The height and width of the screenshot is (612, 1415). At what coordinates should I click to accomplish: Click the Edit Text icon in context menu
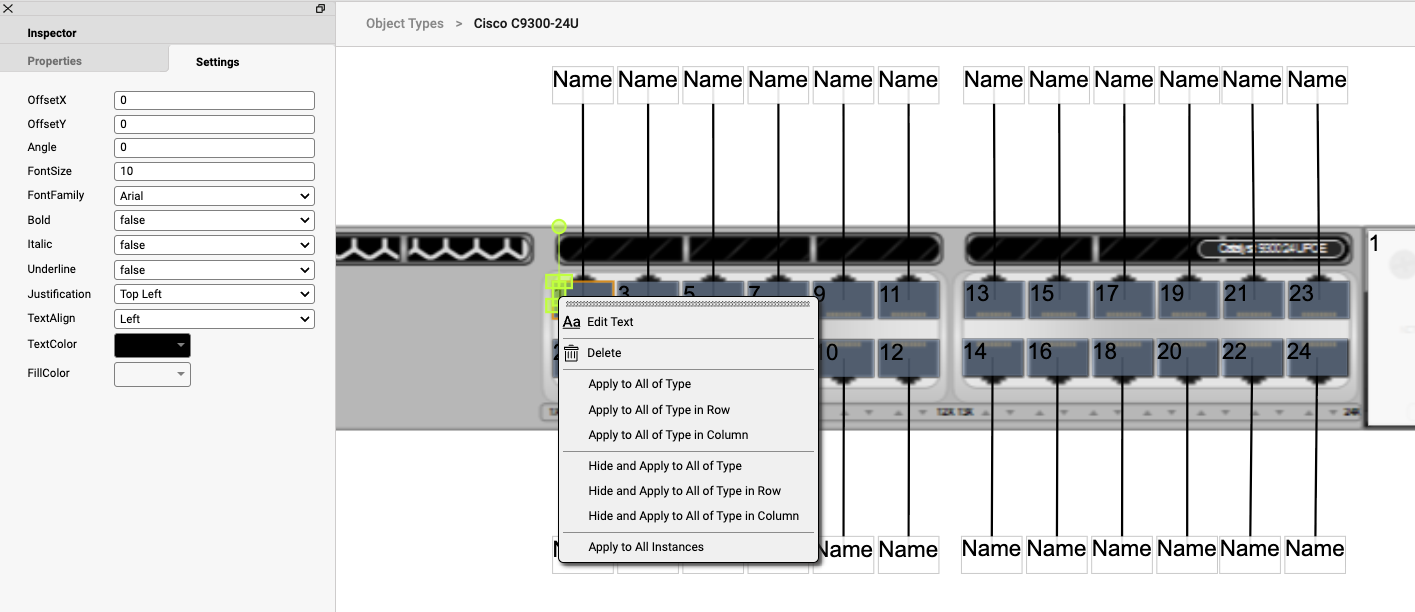click(x=572, y=322)
